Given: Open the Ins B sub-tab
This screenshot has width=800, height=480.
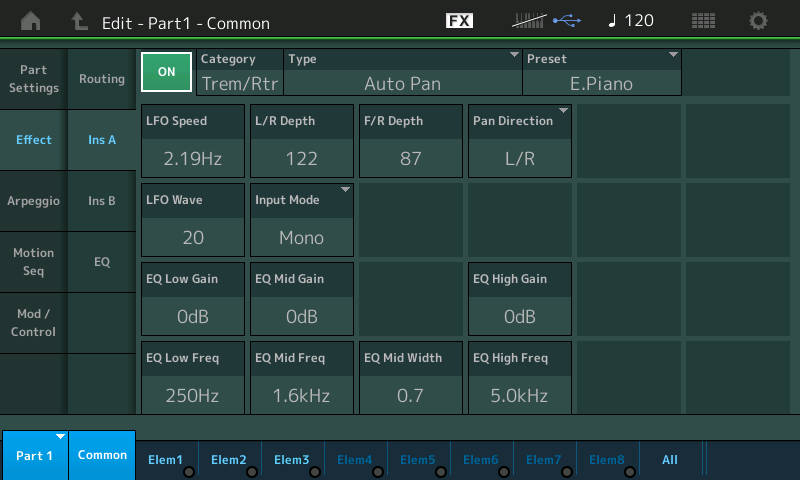Looking at the screenshot, I should (102, 201).
